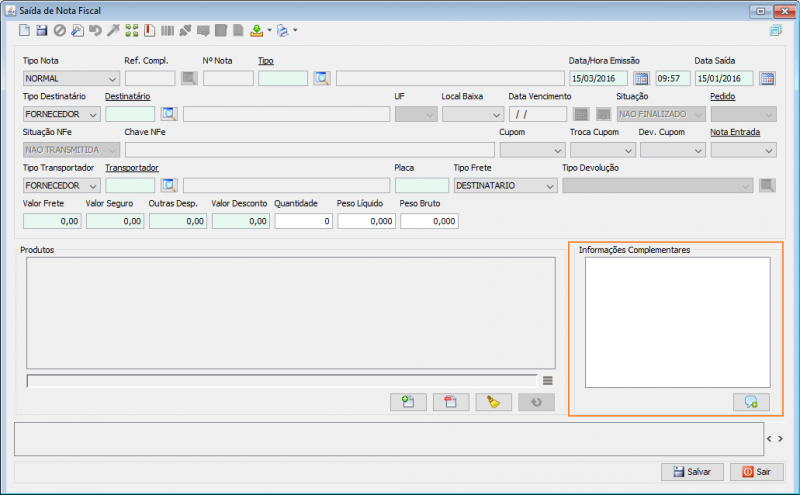Viewport: 800px width, 495px height.
Task: Click the Sair button
Action: [757, 472]
